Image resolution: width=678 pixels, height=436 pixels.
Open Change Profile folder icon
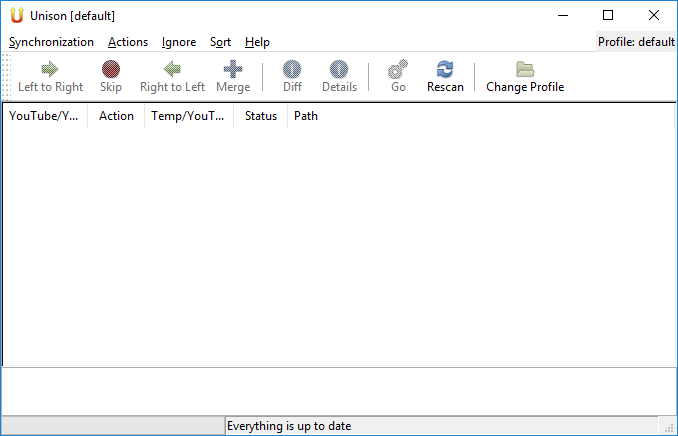(525, 69)
